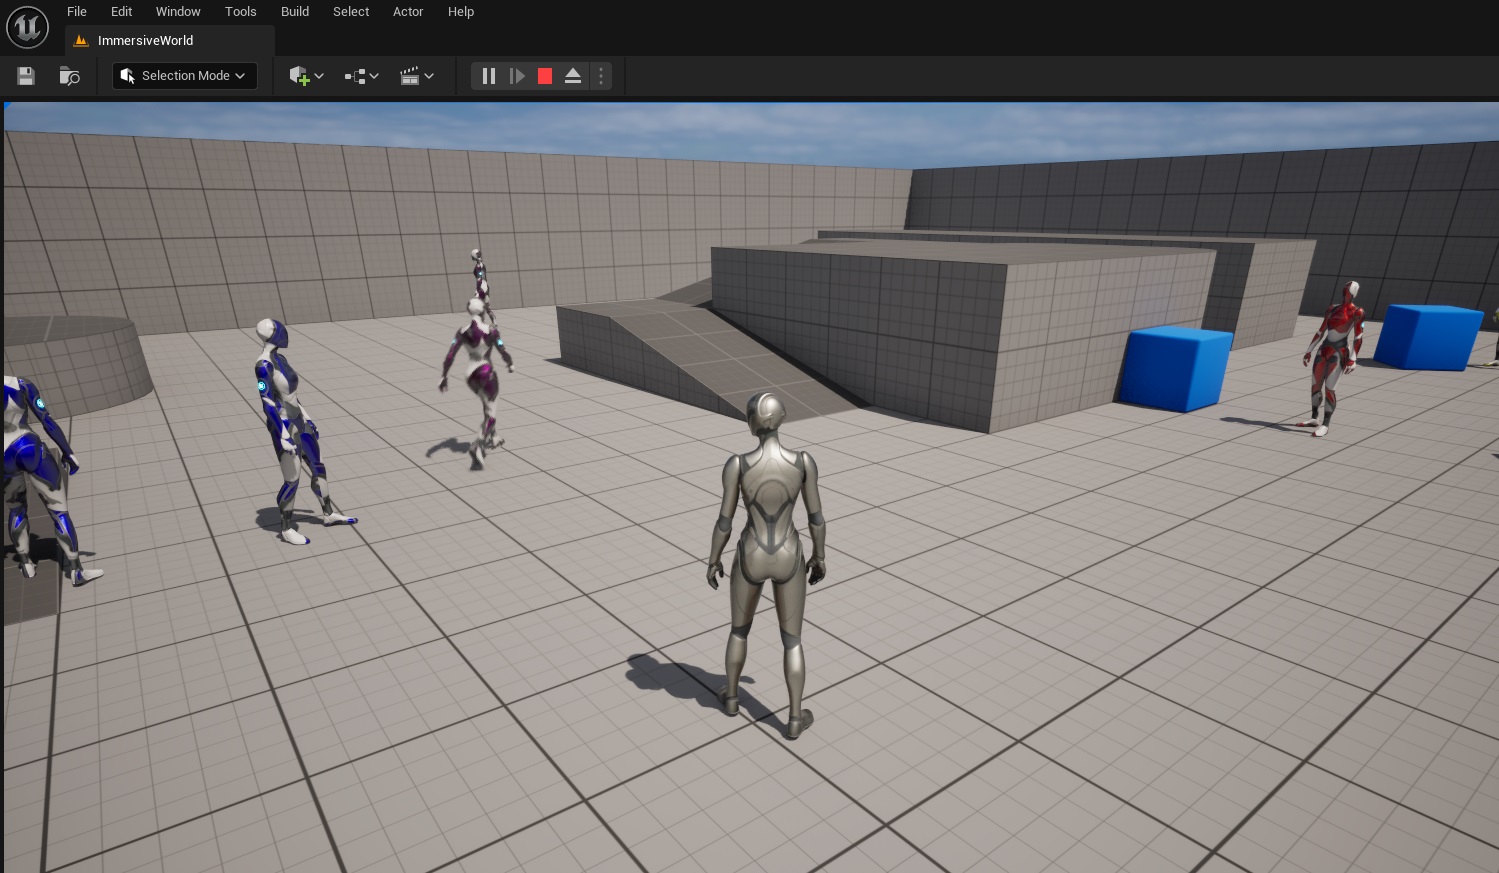Open the Actor menu

[x=408, y=11]
